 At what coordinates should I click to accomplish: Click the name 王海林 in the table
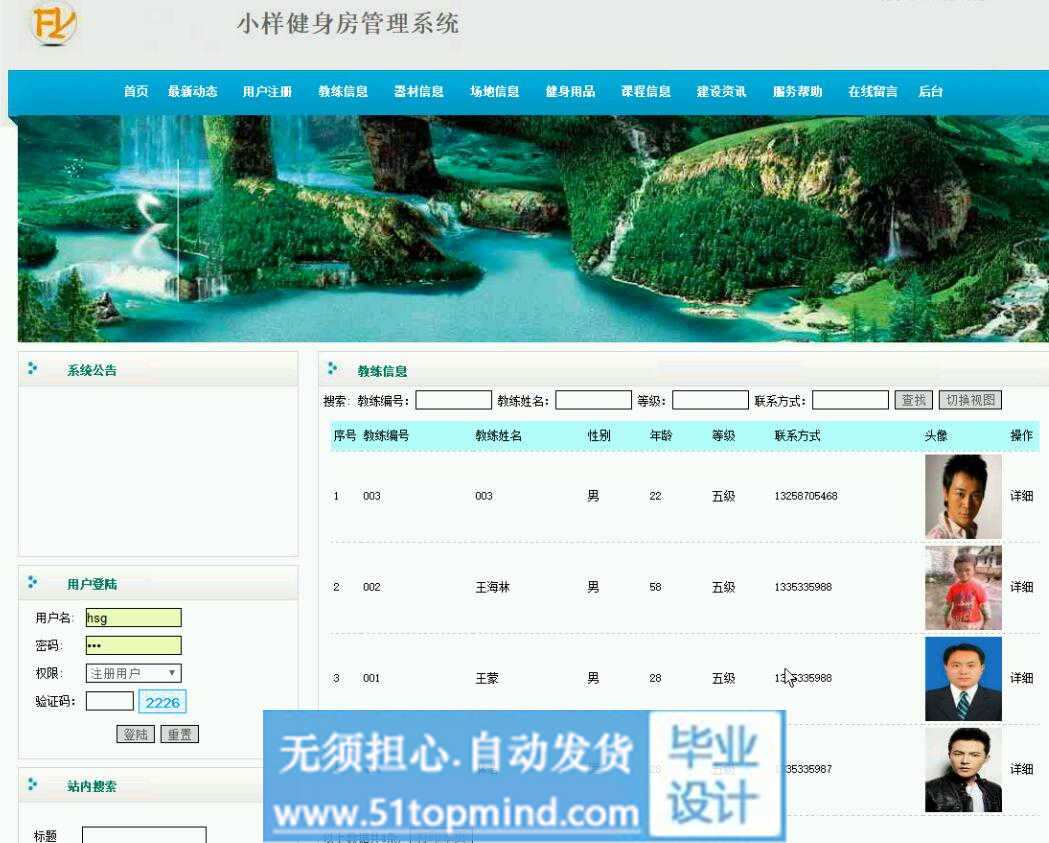[492, 587]
